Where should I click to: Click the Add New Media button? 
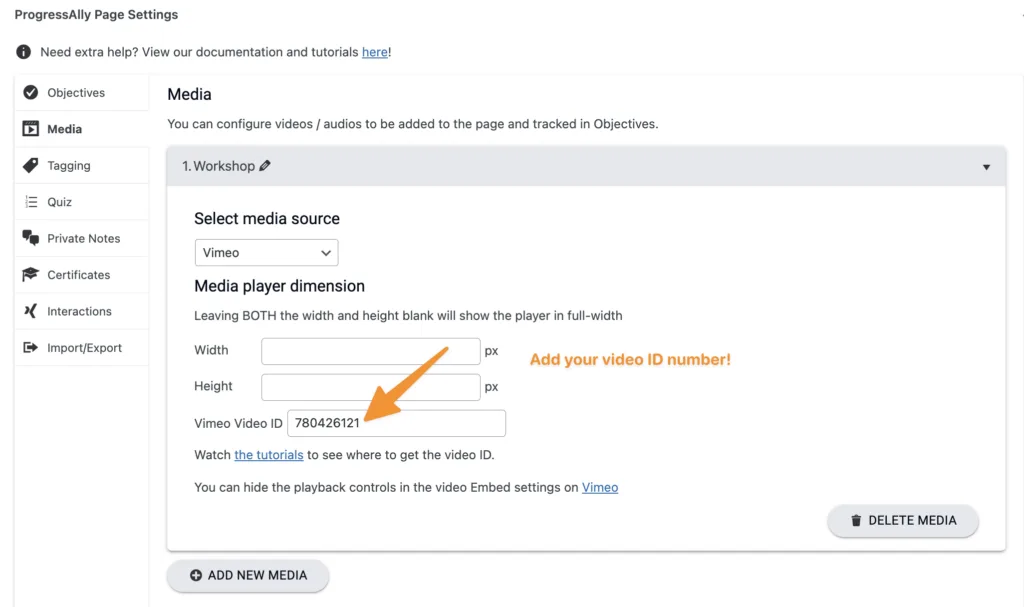pos(247,575)
